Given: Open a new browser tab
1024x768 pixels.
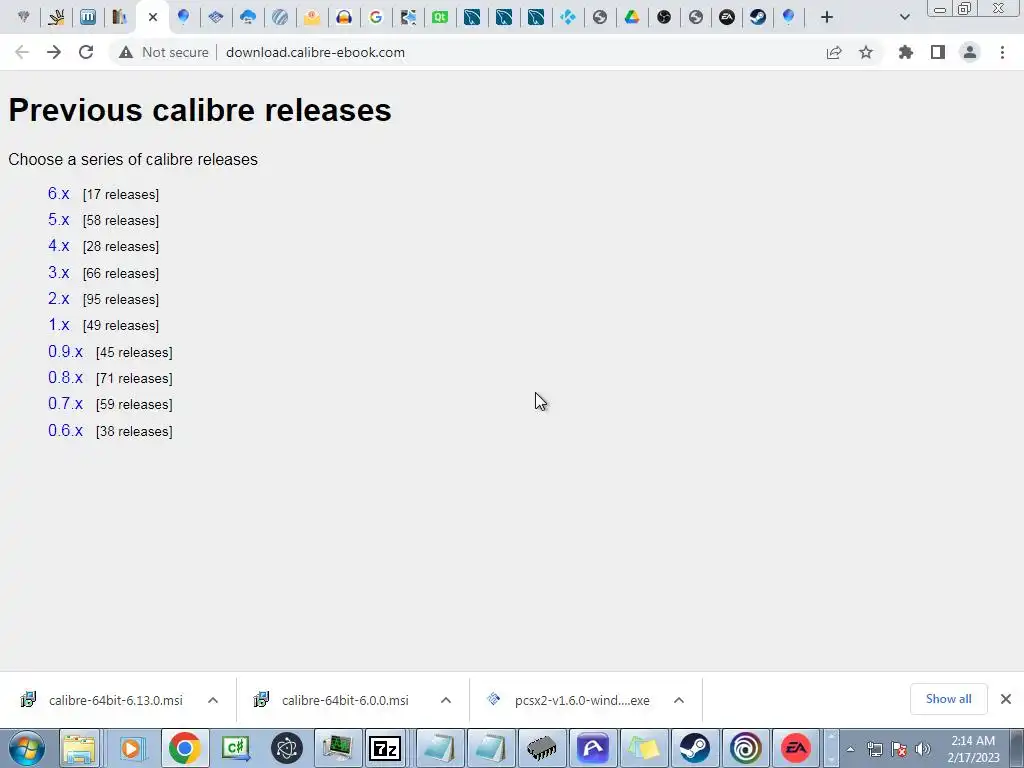Looking at the screenshot, I should click(x=827, y=17).
